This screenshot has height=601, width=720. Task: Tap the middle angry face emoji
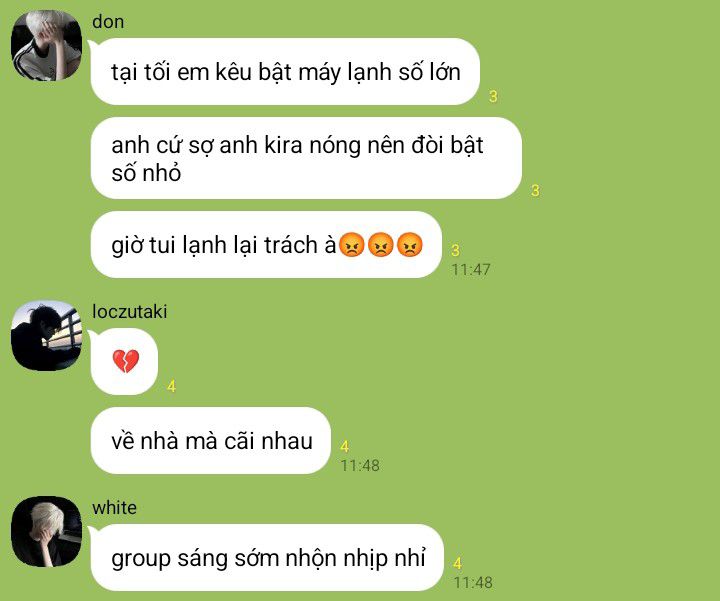tap(381, 245)
